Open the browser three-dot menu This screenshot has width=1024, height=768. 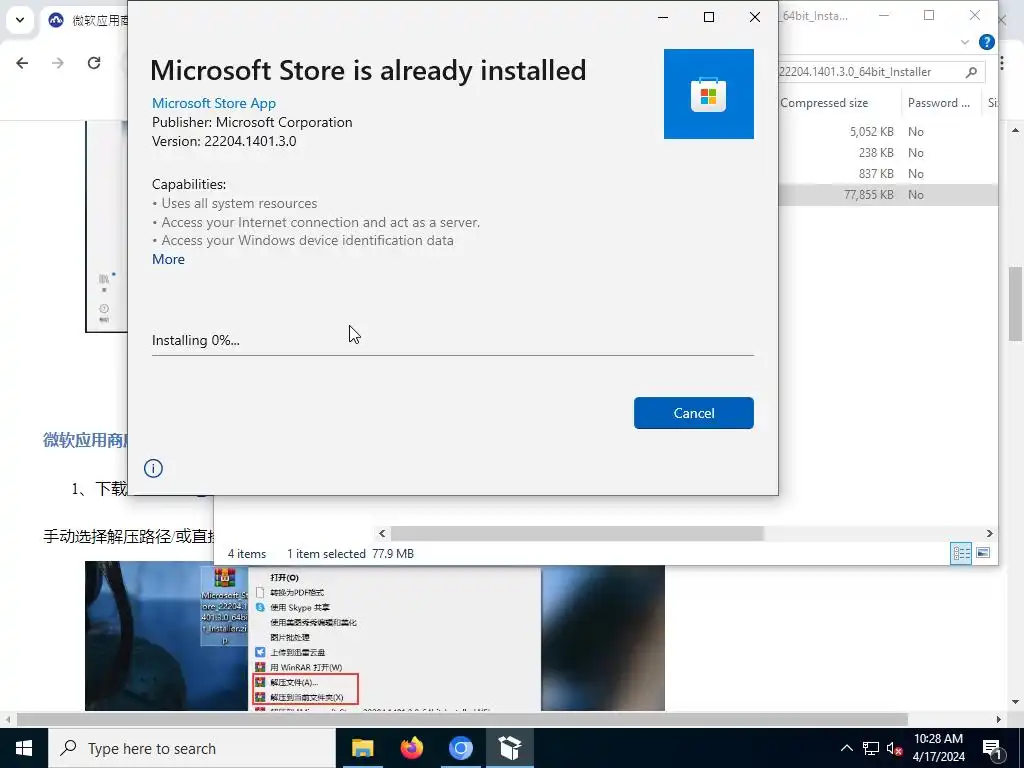(1002, 63)
